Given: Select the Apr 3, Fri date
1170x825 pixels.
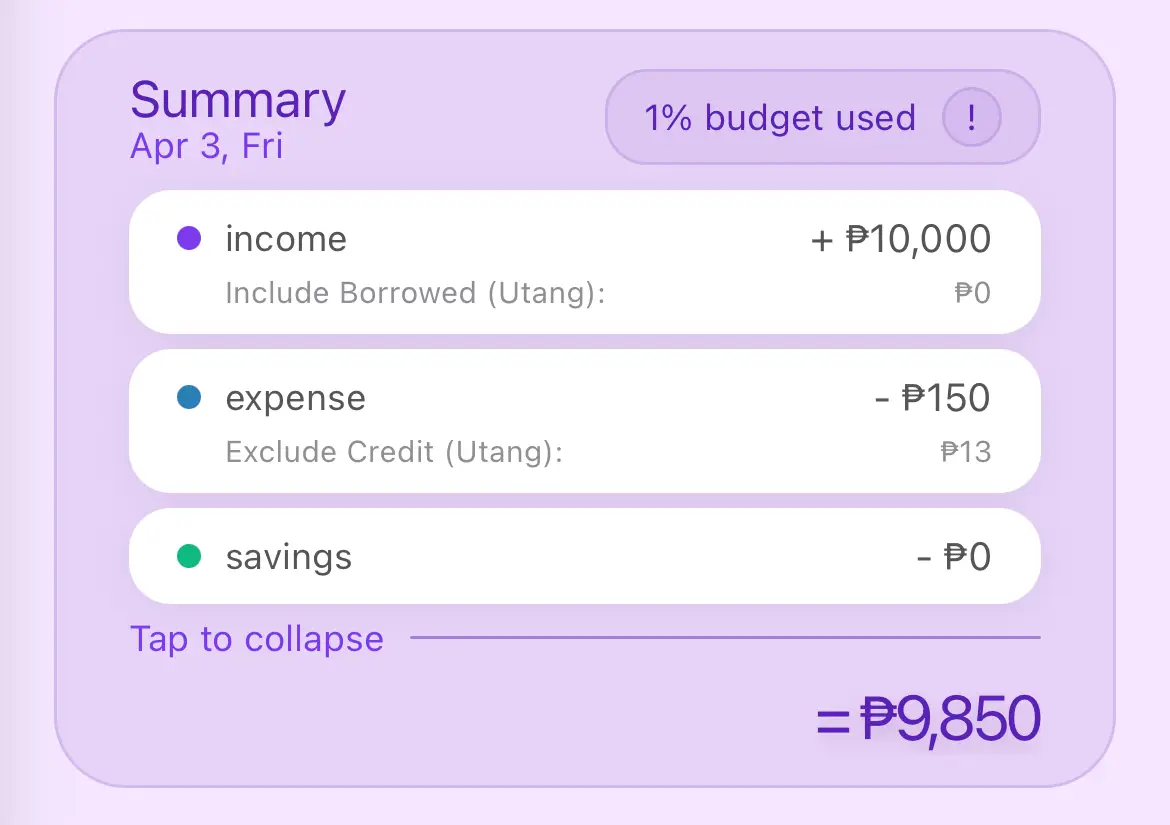Looking at the screenshot, I should pos(207,147).
